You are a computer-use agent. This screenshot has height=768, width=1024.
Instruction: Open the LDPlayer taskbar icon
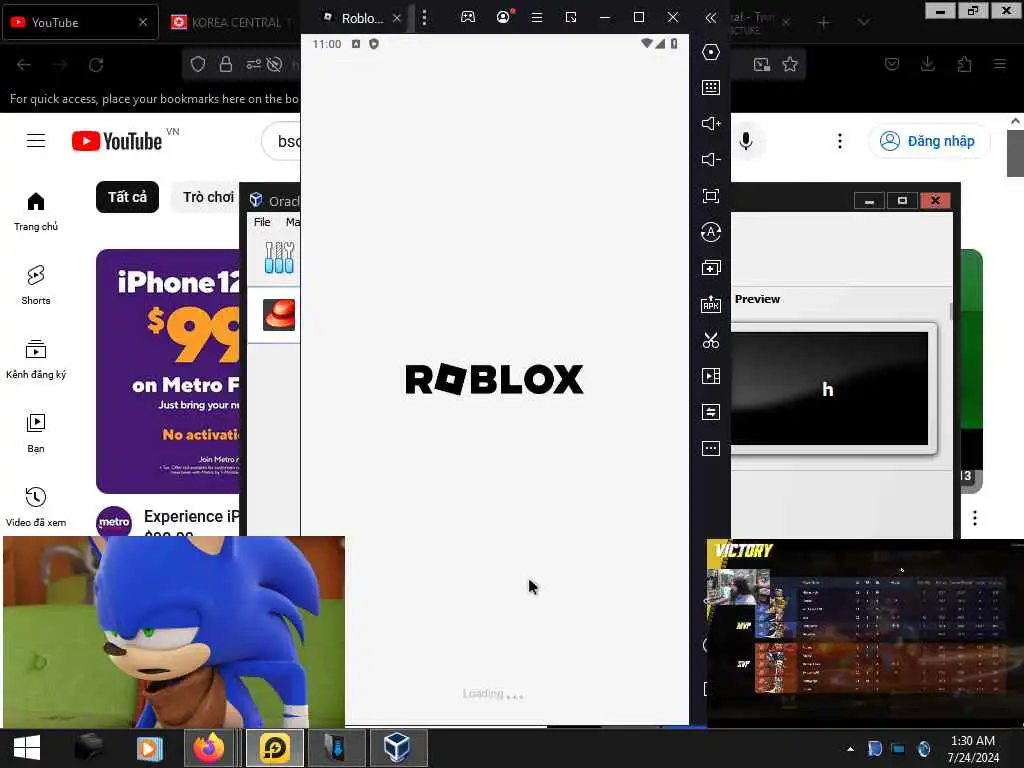click(x=275, y=748)
